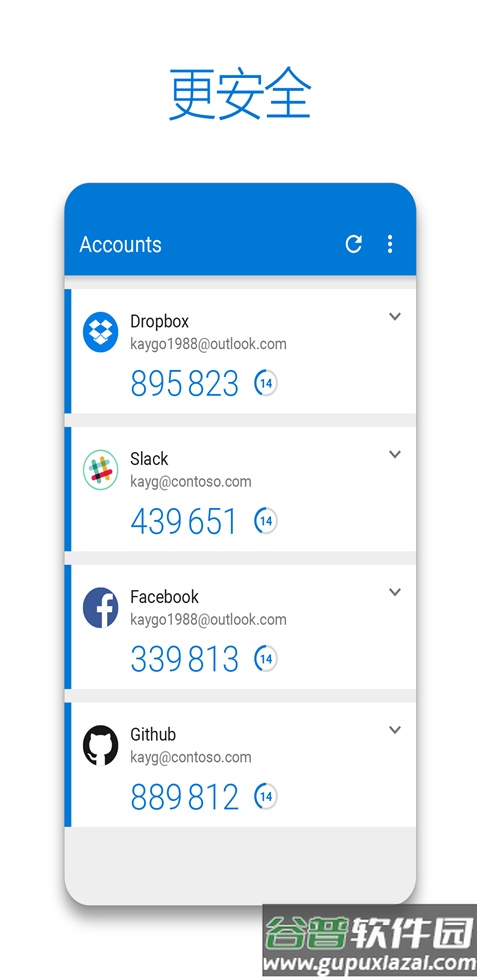Image resolution: width=480 pixels, height=980 pixels.
Task: Tap the Dropbox logo icon
Action: (x=101, y=332)
